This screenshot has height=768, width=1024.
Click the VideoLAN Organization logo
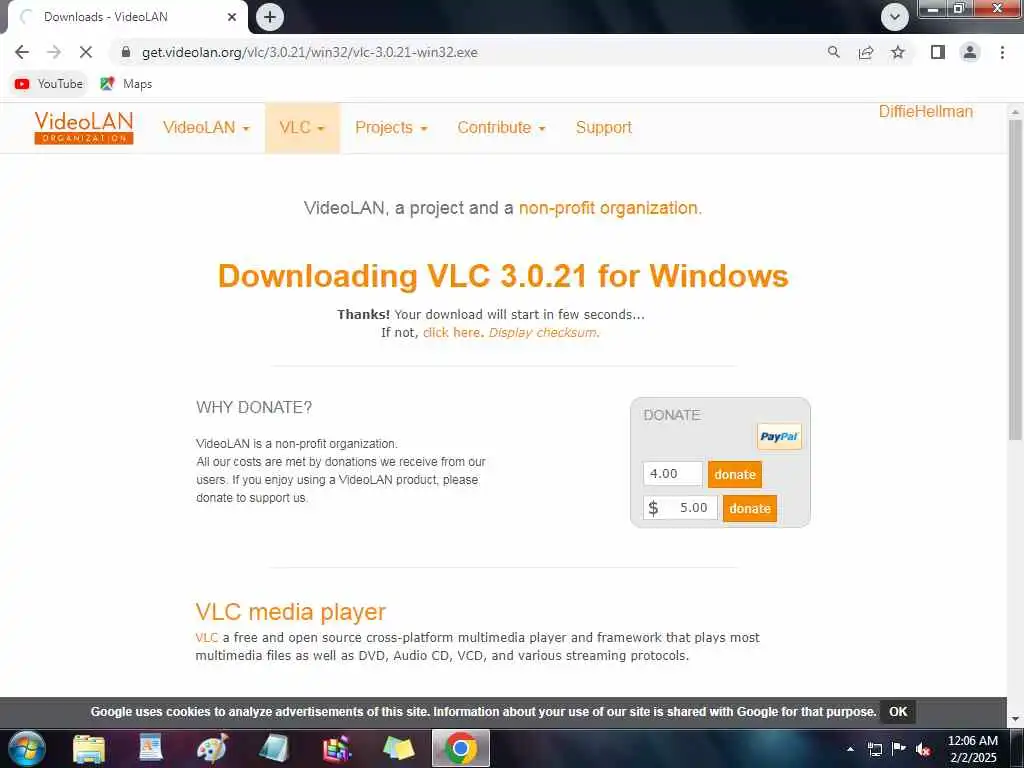(x=84, y=127)
